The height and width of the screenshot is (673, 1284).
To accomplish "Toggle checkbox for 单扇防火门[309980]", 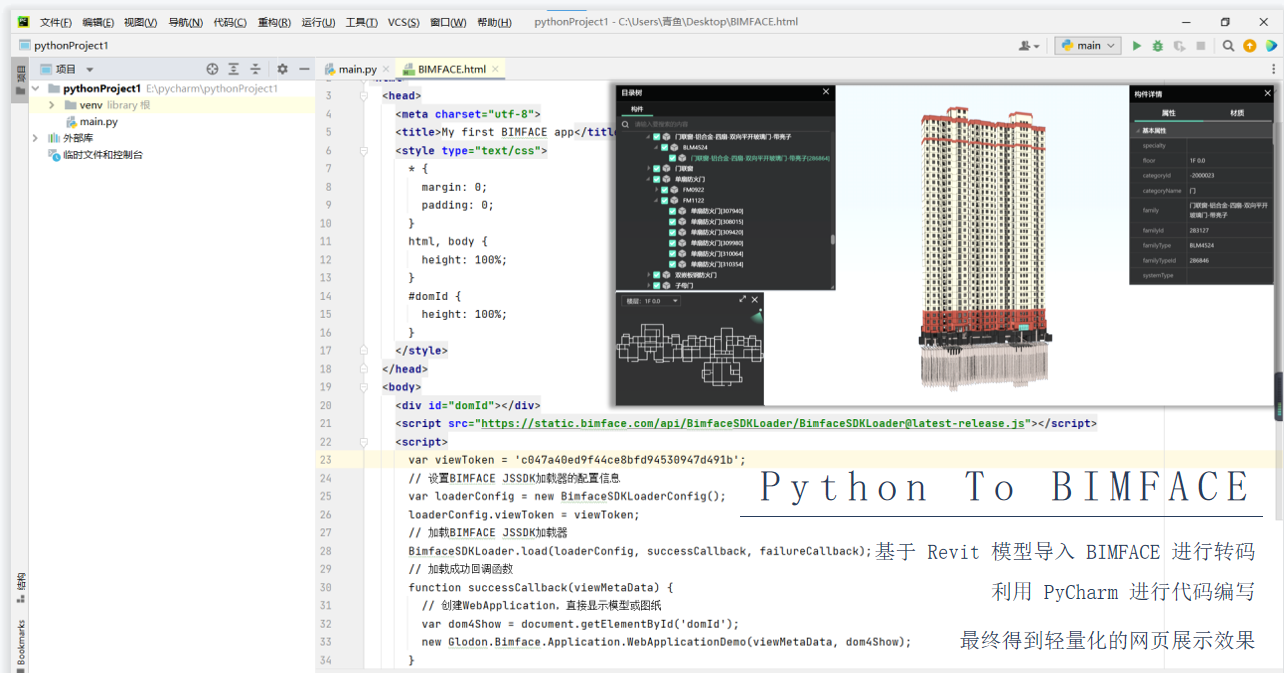I will pyautogui.click(x=673, y=243).
